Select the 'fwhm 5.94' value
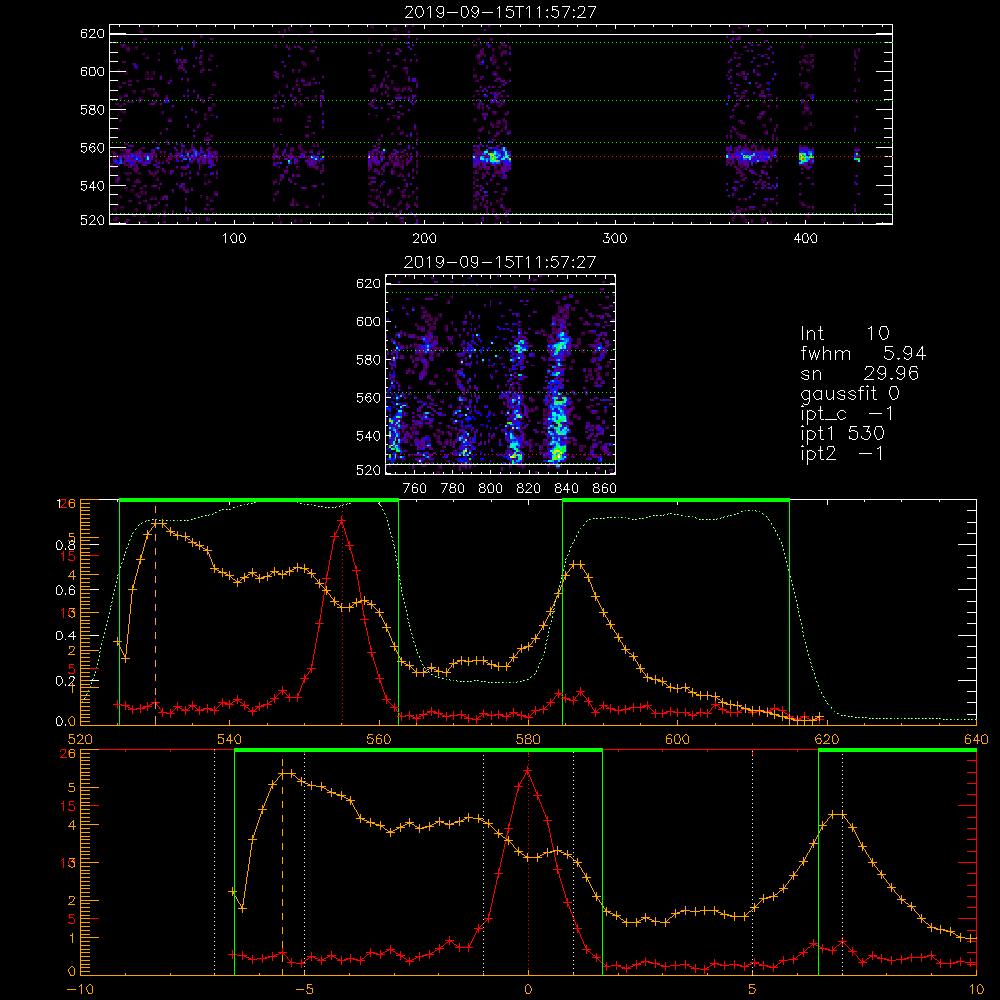The width and height of the screenshot is (1000, 1000). tap(863, 353)
